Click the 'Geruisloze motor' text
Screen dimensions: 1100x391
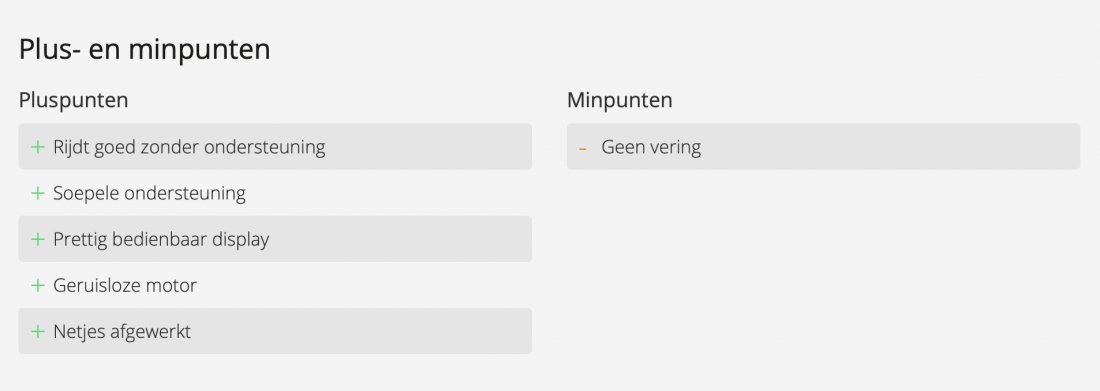125,286
